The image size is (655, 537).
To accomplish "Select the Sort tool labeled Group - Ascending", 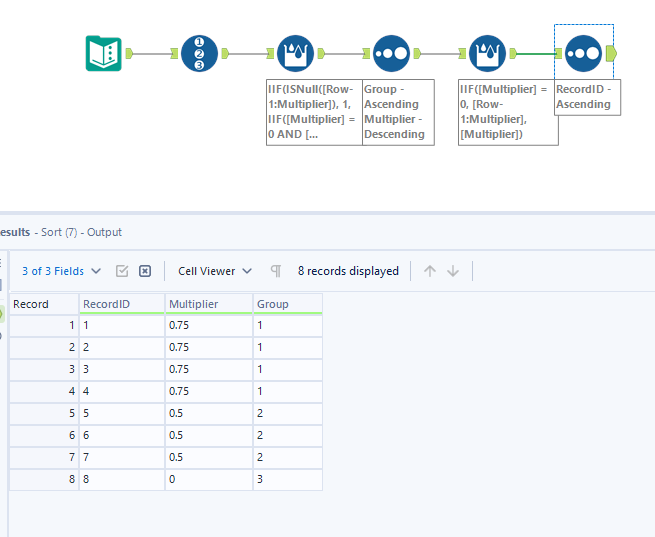I will click(x=391, y=53).
